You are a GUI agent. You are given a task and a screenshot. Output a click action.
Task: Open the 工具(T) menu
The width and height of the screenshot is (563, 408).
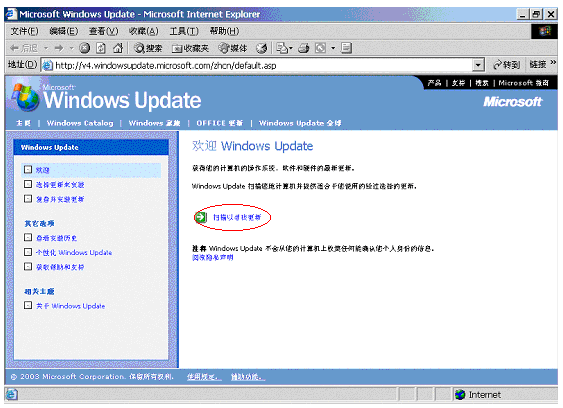pyautogui.click(x=184, y=31)
